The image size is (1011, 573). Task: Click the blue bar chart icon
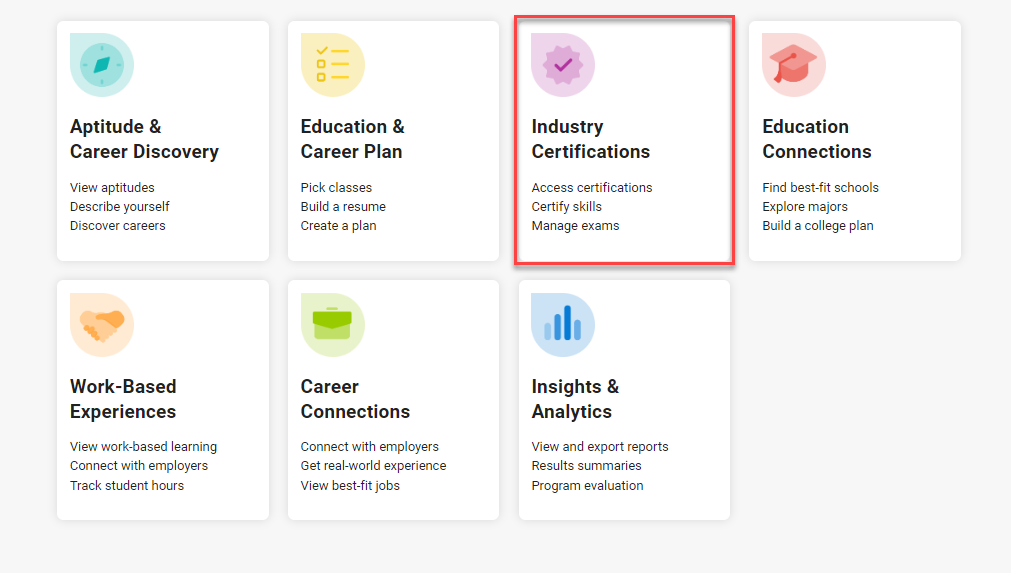pyautogui.click(x=563, y=325)
